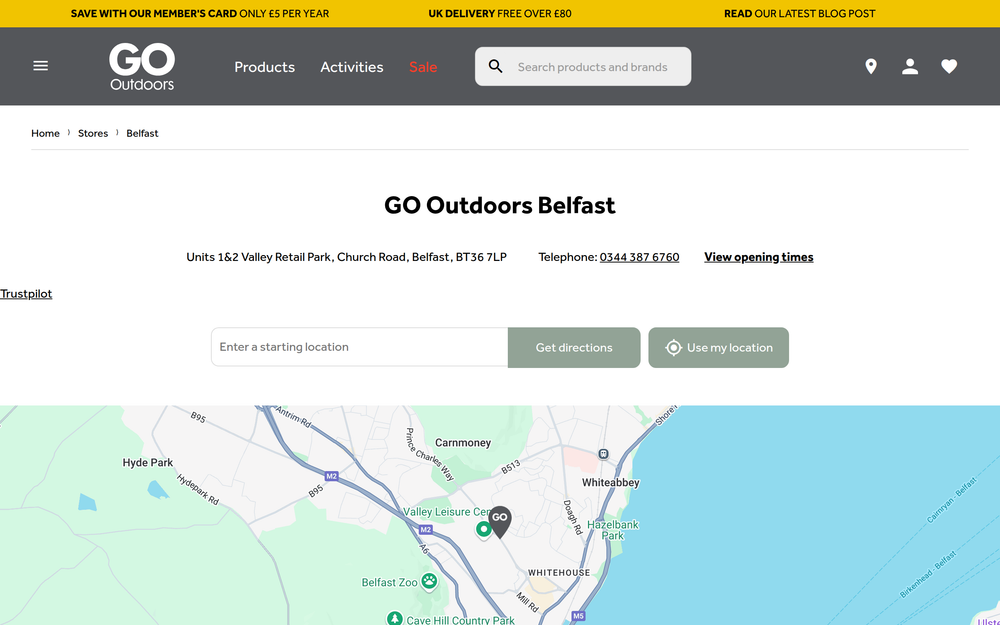1000x625 pixels.
Task: Click the Carnmoney map label
Action: (463, 443)
